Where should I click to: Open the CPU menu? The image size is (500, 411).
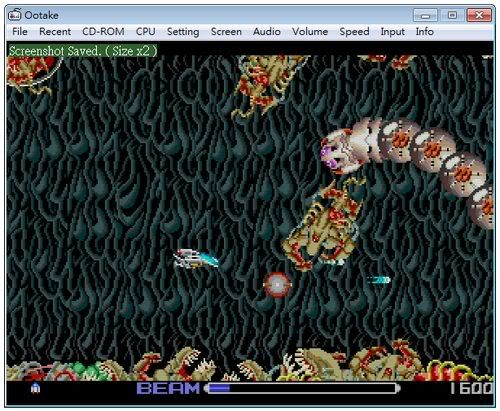[146, 32]
